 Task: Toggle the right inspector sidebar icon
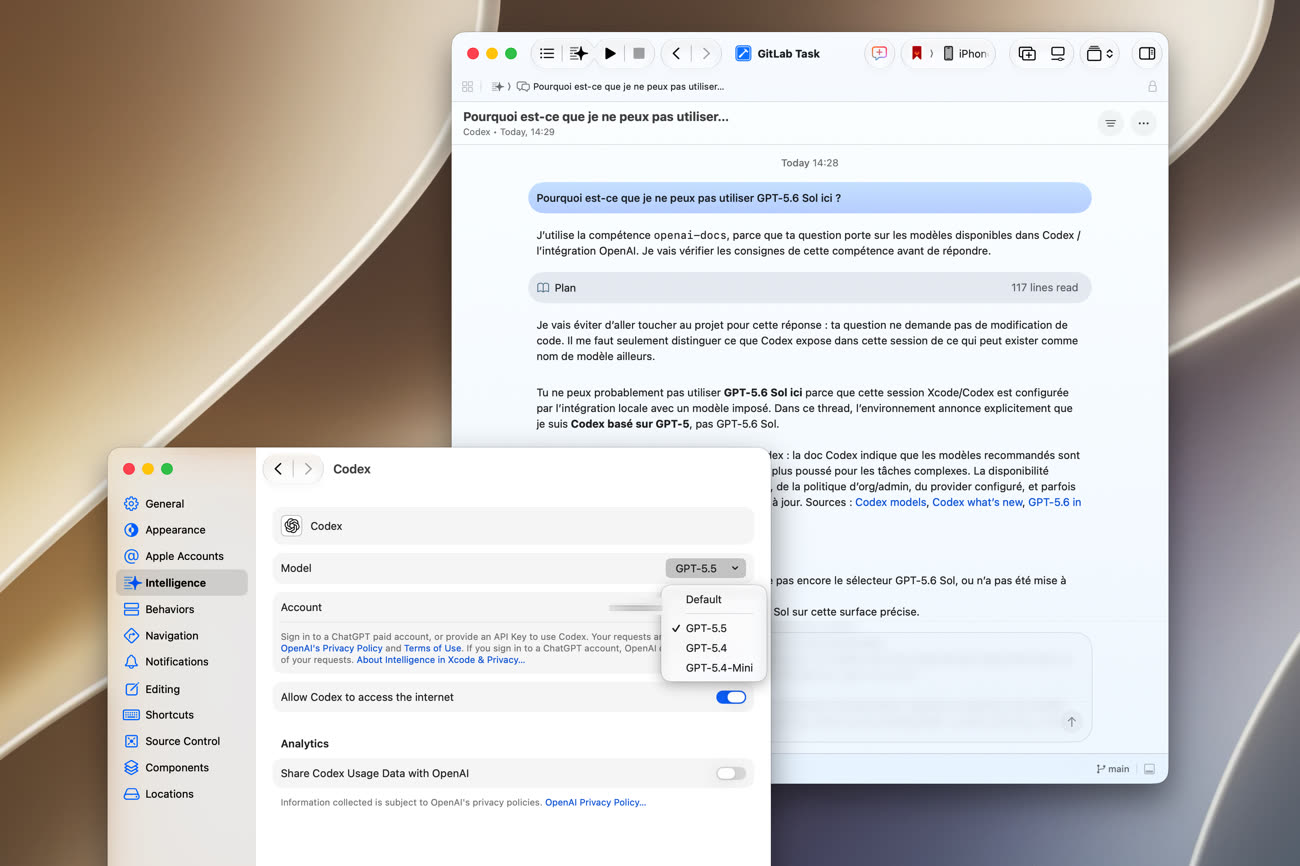[x=1147, y=54]
